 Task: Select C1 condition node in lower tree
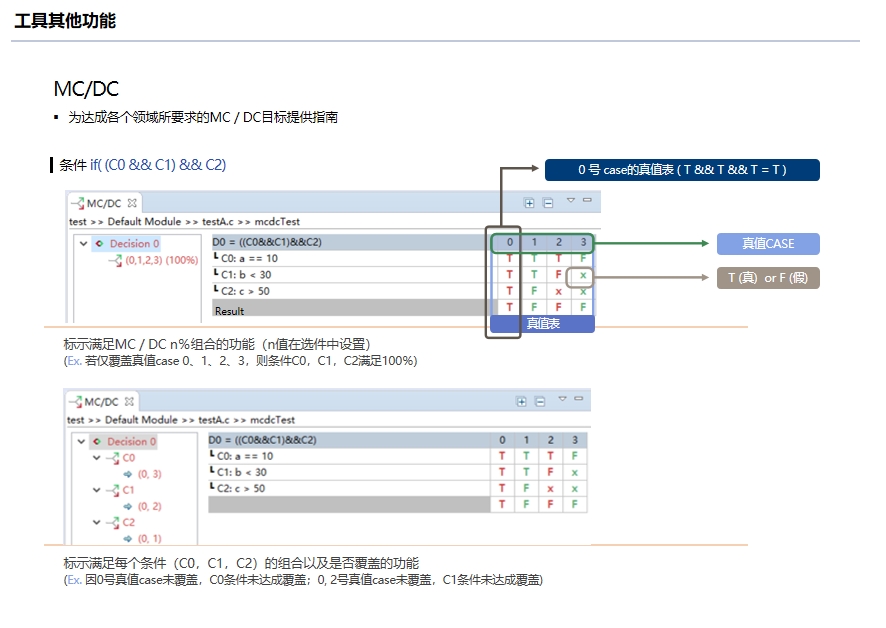pyautogui.click(x=129, y=490)
